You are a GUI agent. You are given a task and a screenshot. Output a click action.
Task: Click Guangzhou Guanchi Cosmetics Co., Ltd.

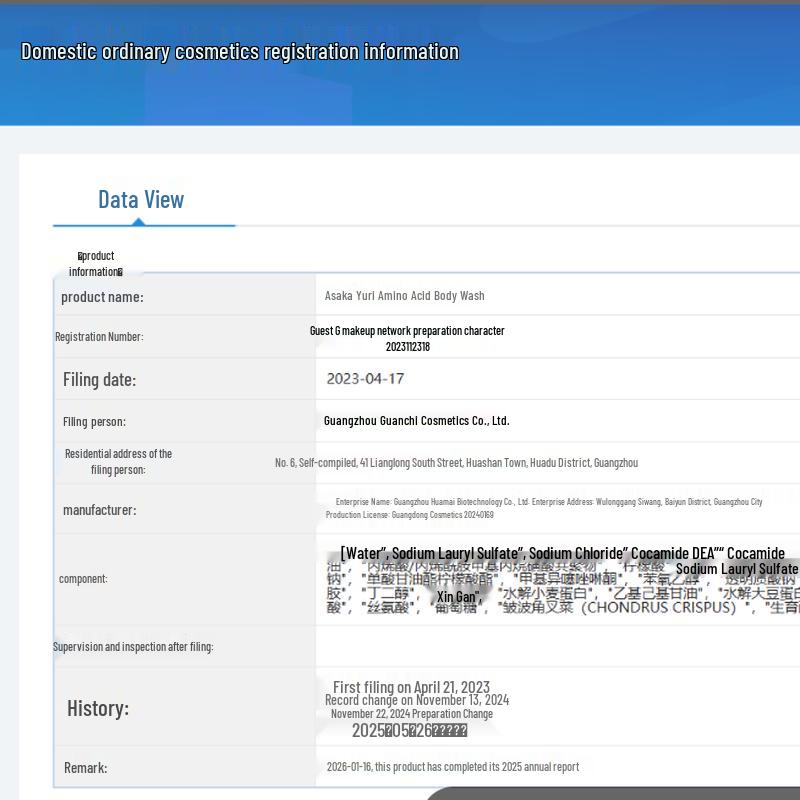(416, 420)
